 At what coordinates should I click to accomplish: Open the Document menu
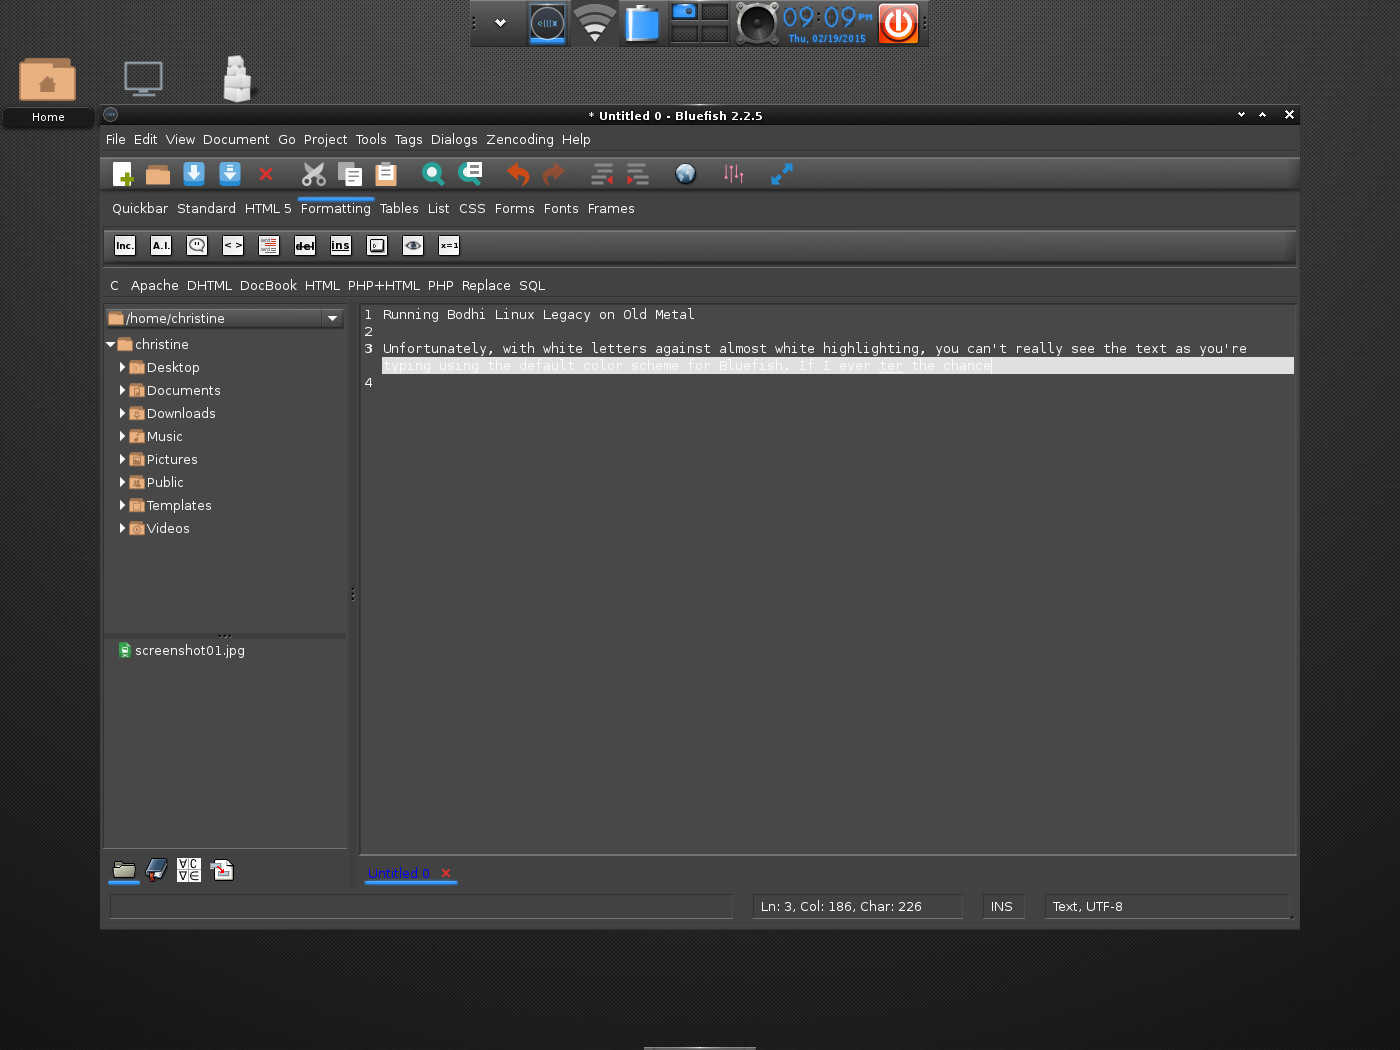pos(236,139)
